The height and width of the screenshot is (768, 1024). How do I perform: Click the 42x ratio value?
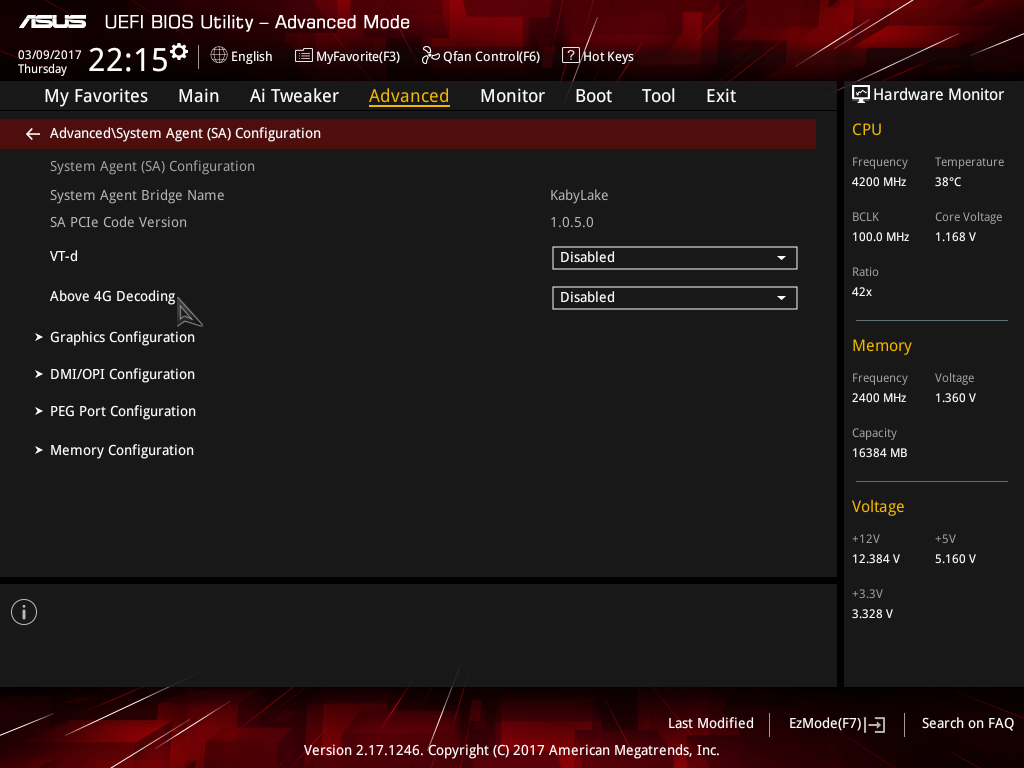pyautogui.click(x=861, y=292)
